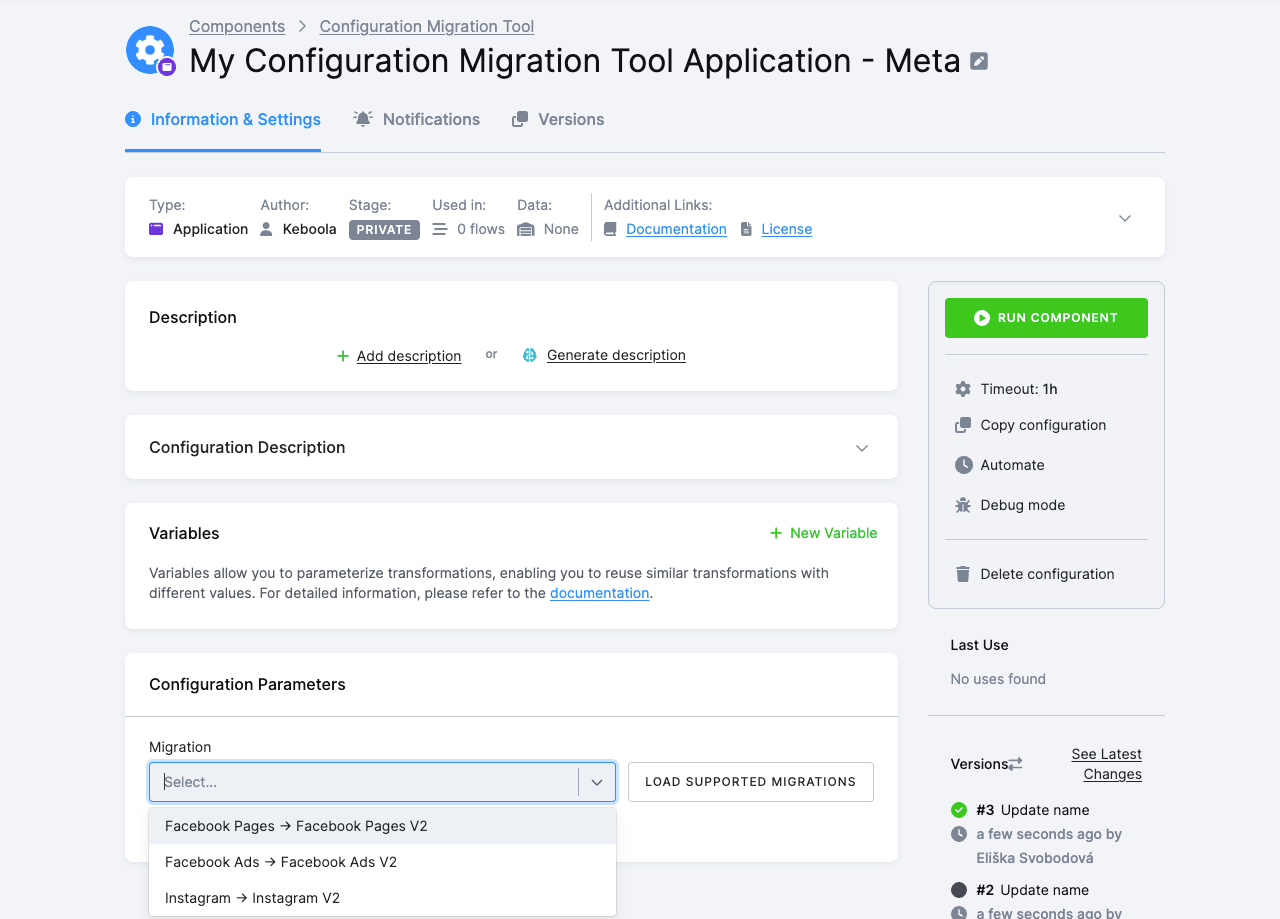Click the Copy configuration icon
Viewport: 1280px width, 919px height.
[963, 425]
